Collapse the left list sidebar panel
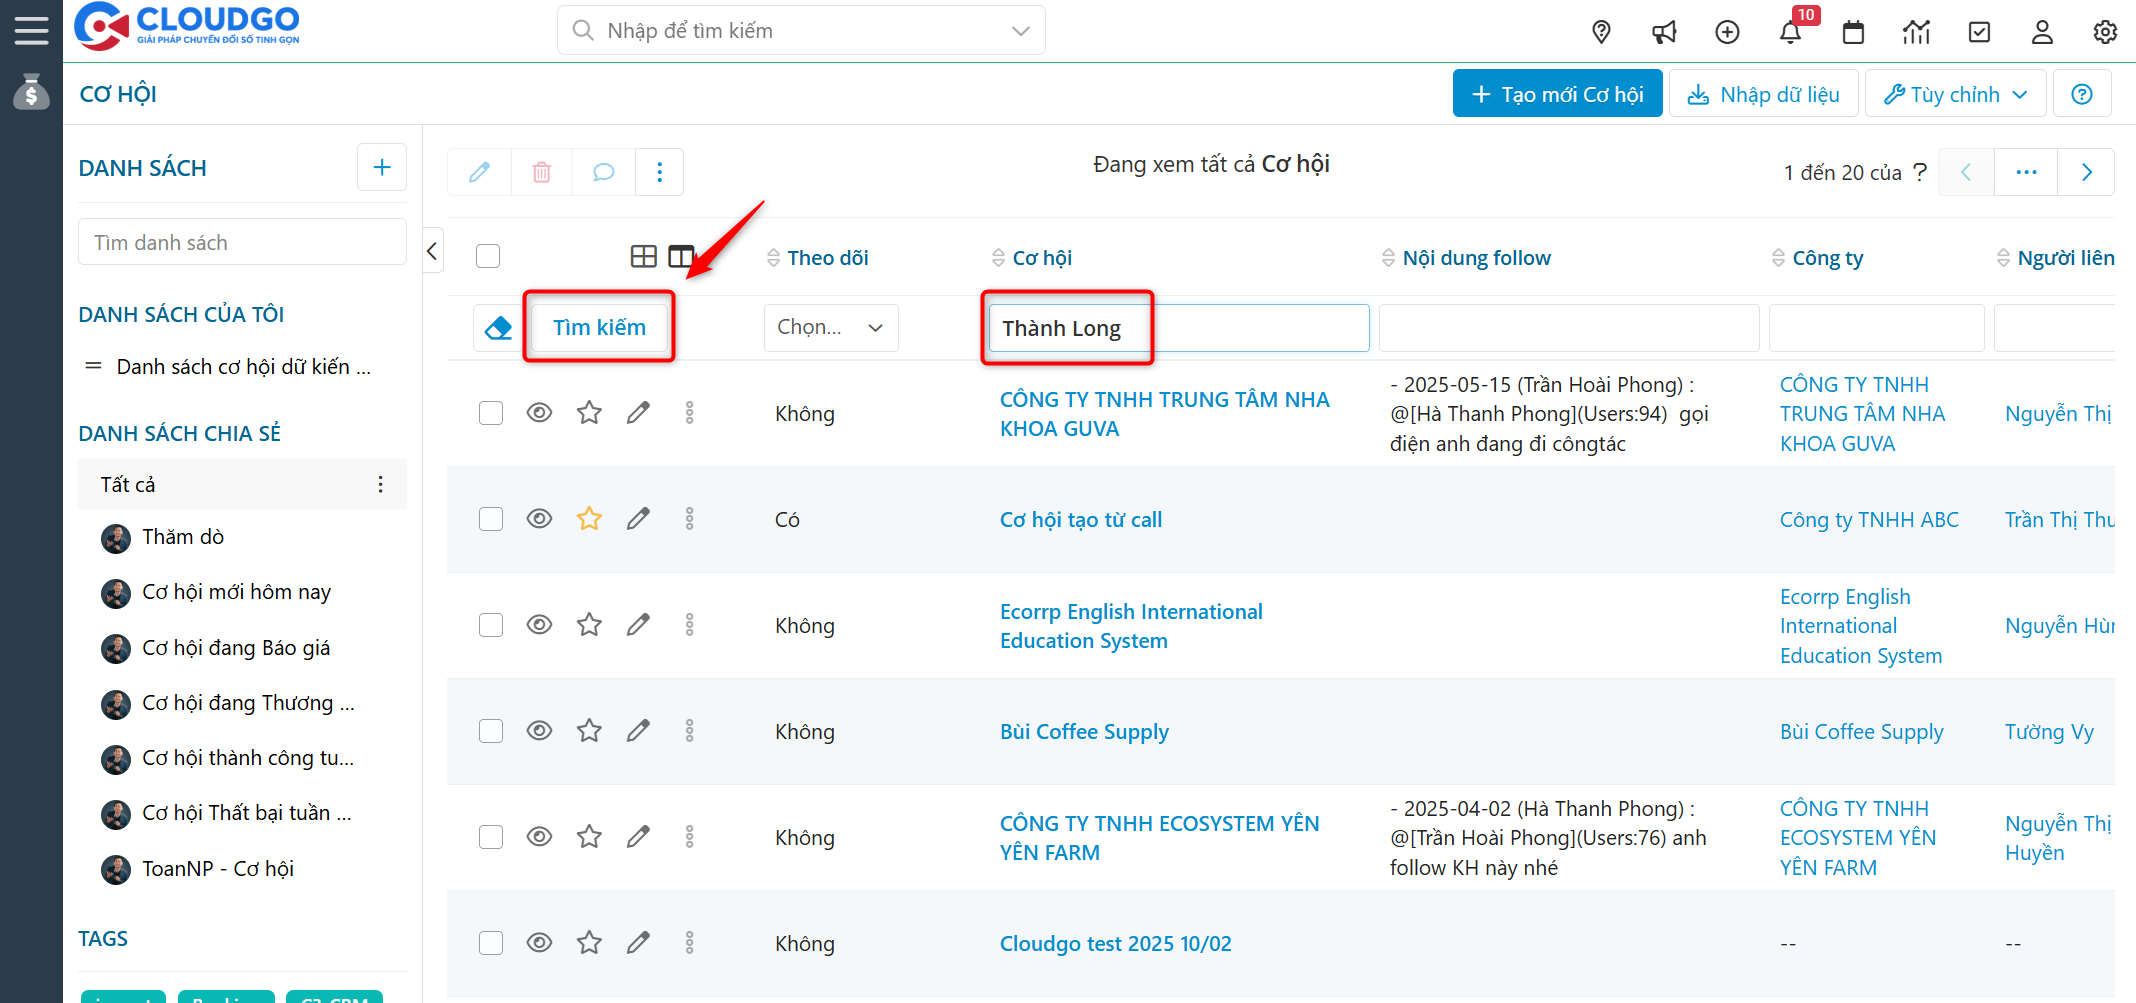This screenshot has width=2136, height=1003. [x=432, y=251]
